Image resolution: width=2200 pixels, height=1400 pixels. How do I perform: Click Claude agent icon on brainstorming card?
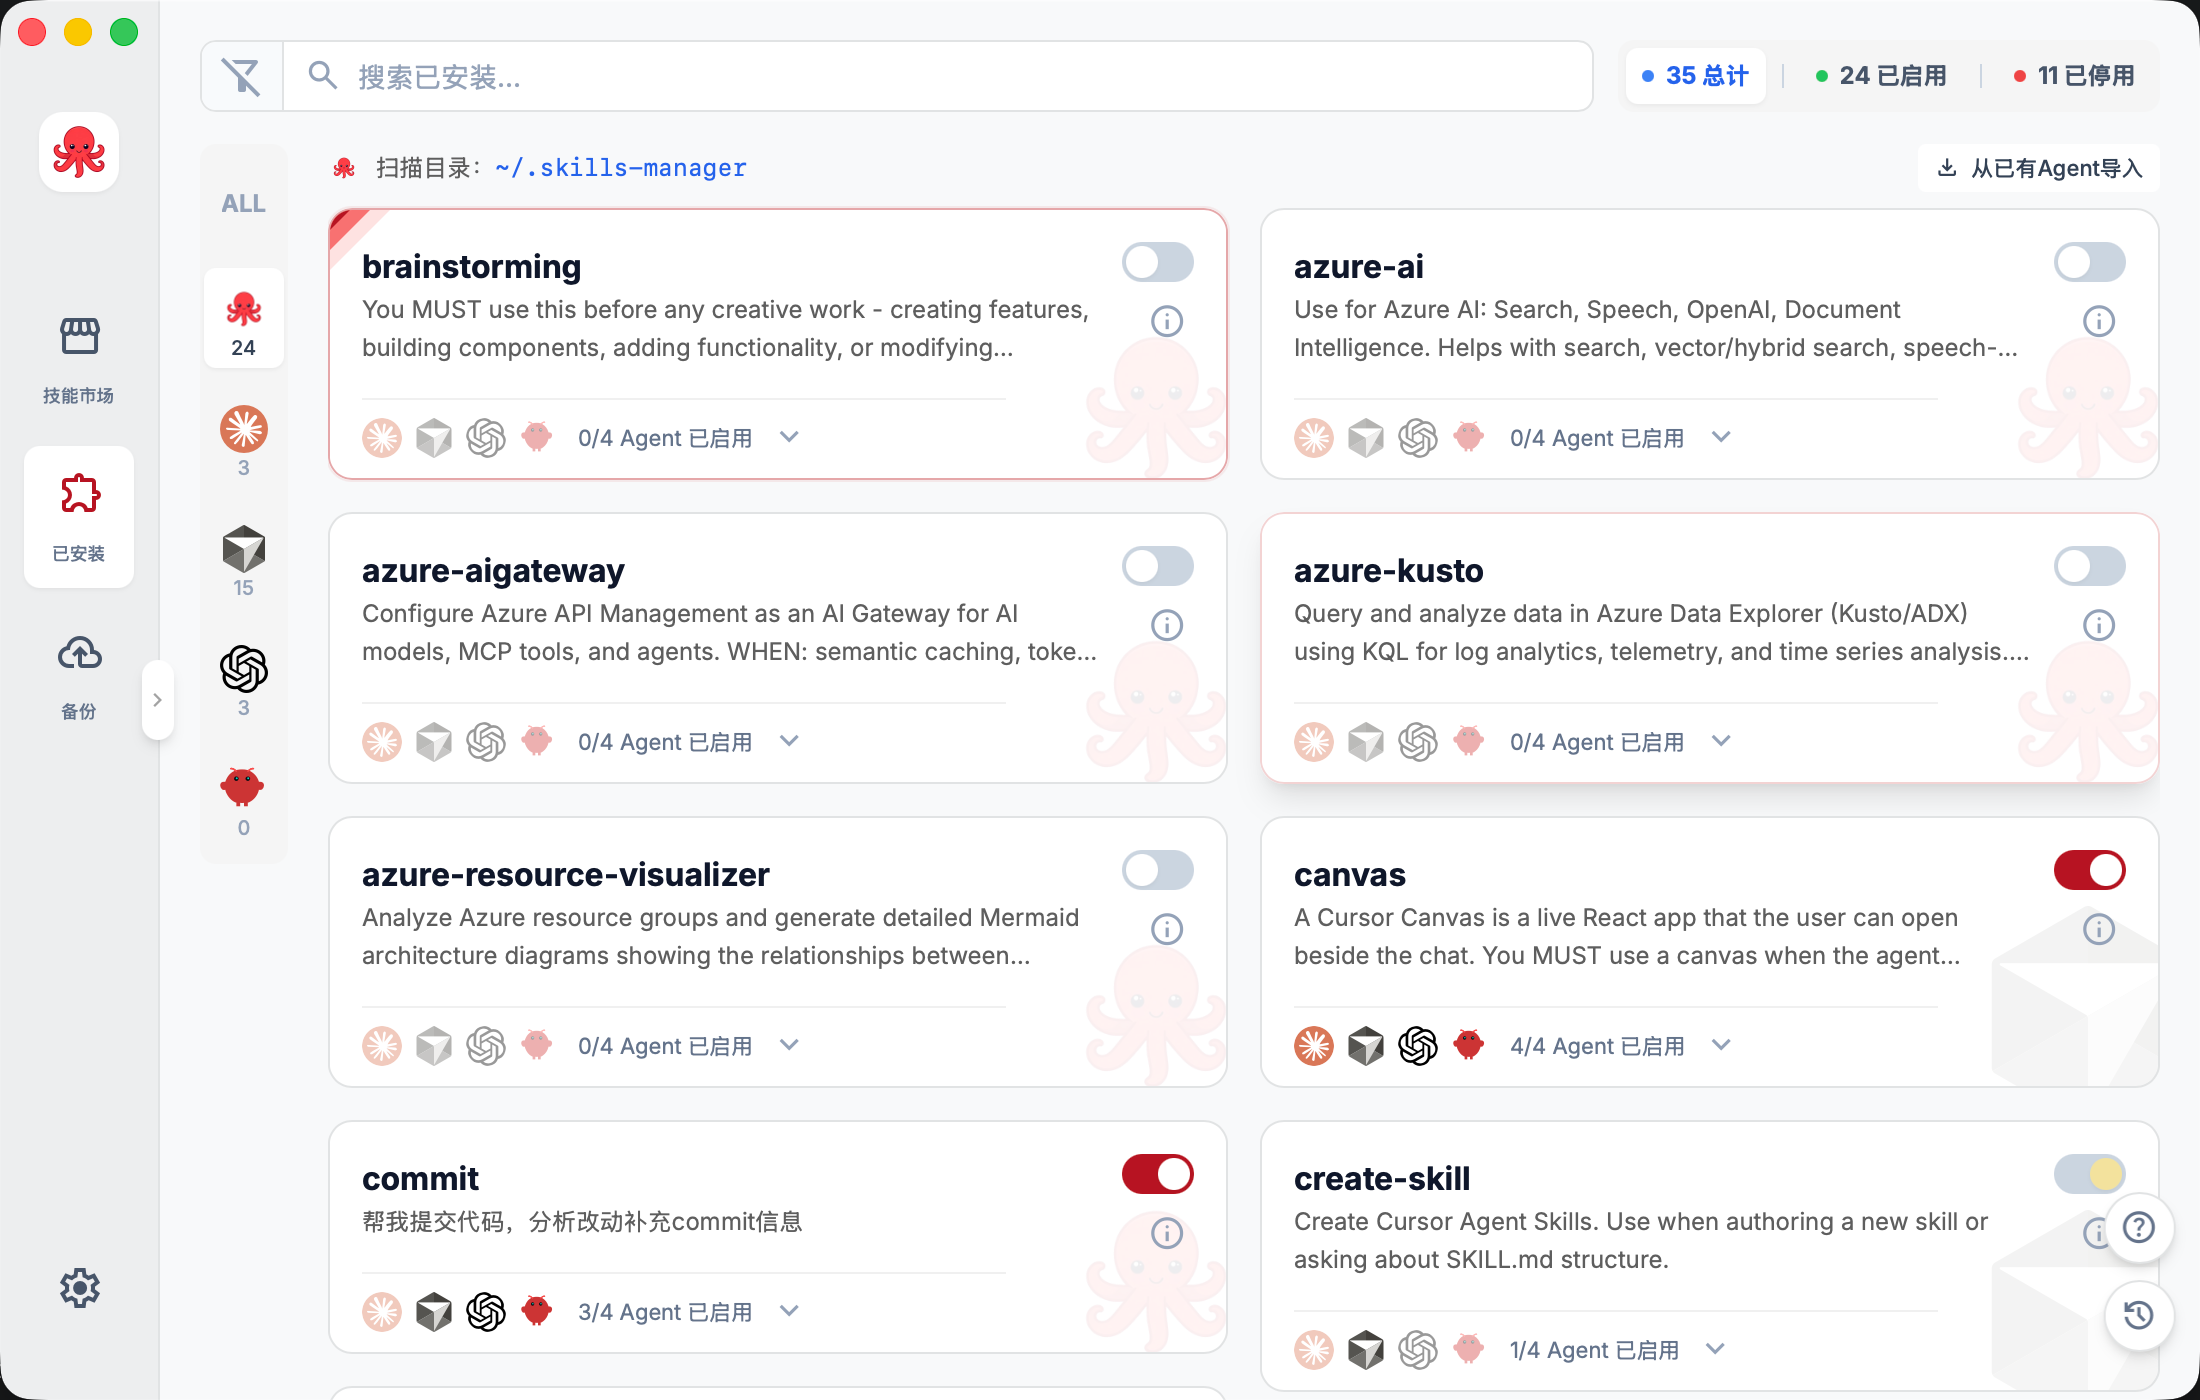tap(382, 438)
